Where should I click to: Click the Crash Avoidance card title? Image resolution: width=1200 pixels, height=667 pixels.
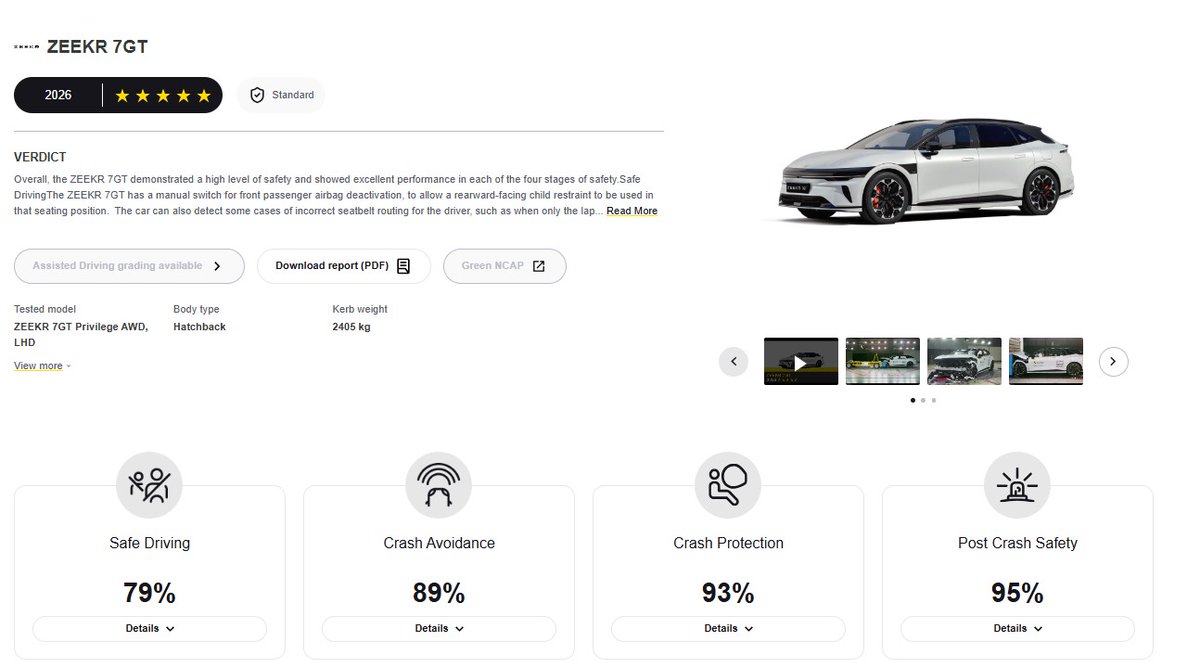(x=439, y=543)
